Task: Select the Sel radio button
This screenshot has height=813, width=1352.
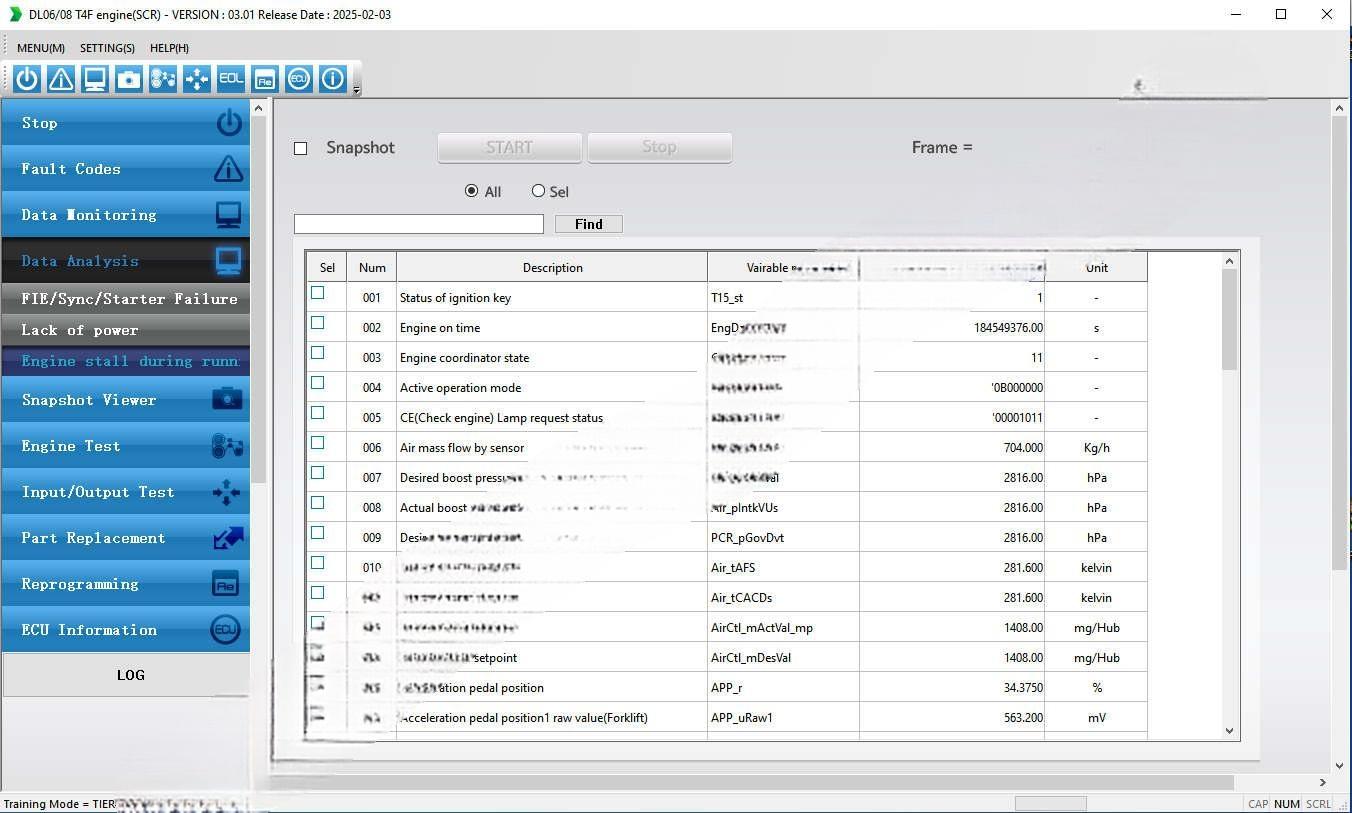Action: point(539,191)
